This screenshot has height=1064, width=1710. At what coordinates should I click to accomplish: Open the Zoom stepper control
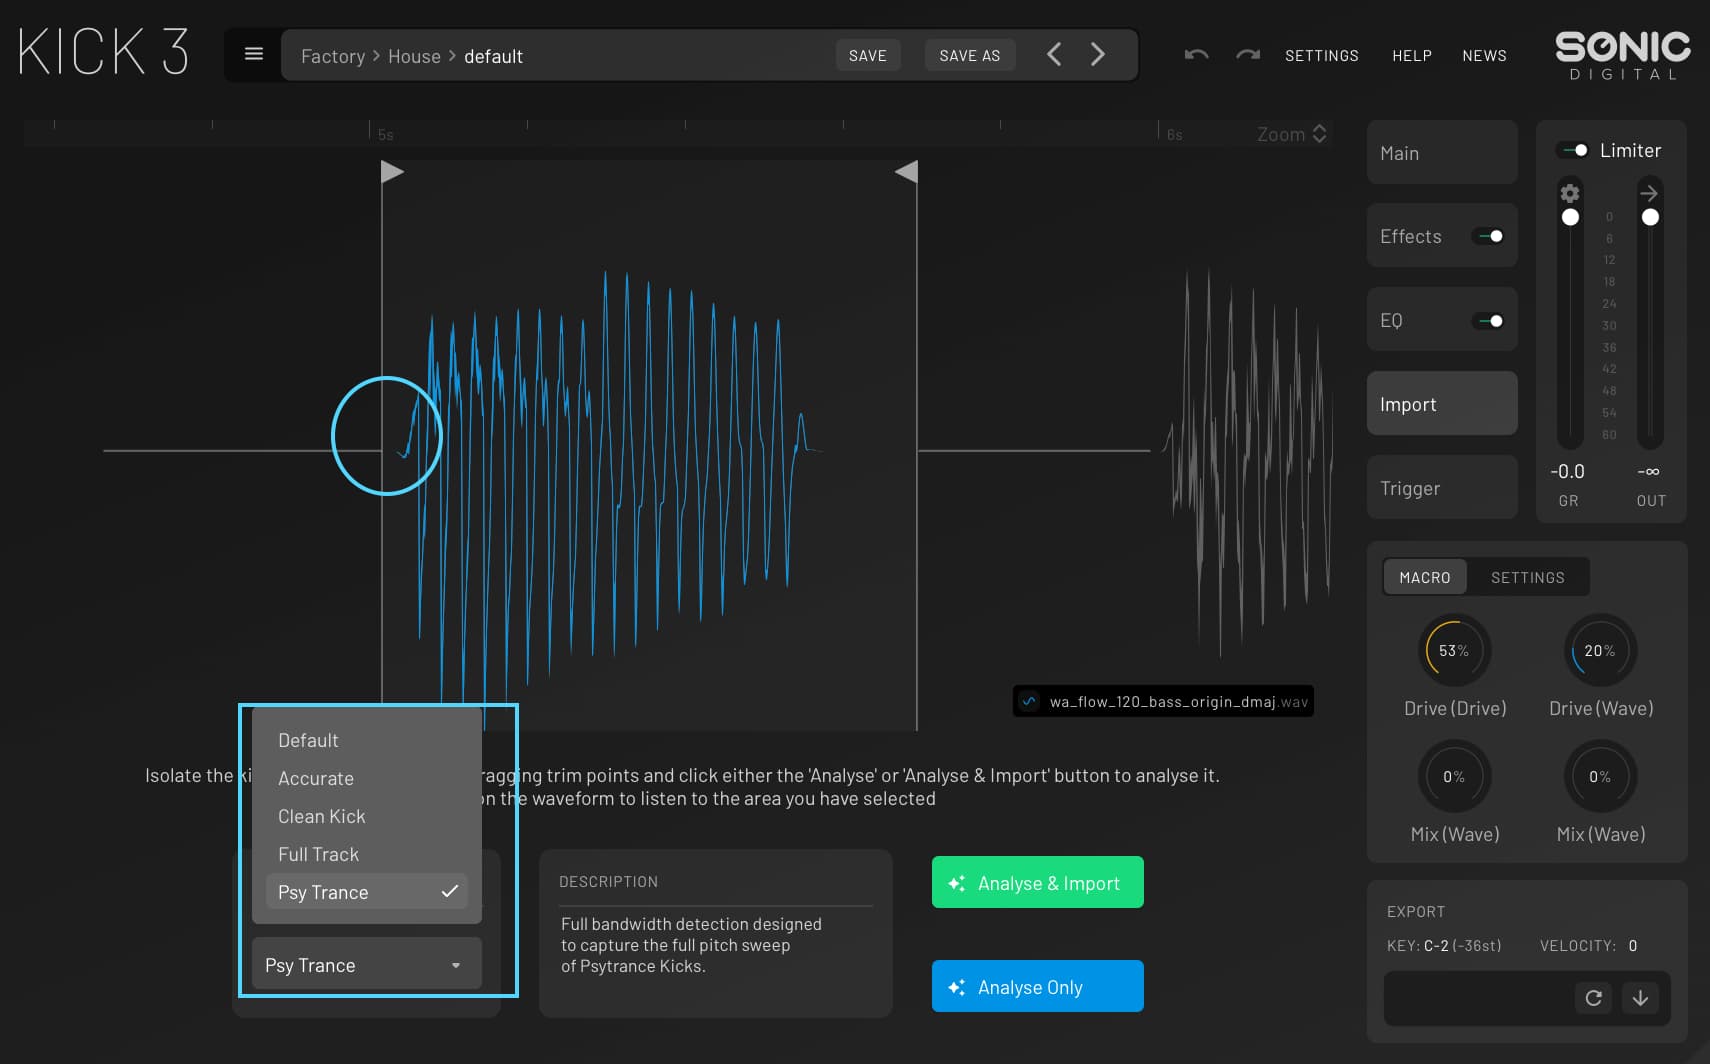[1319, 134]
